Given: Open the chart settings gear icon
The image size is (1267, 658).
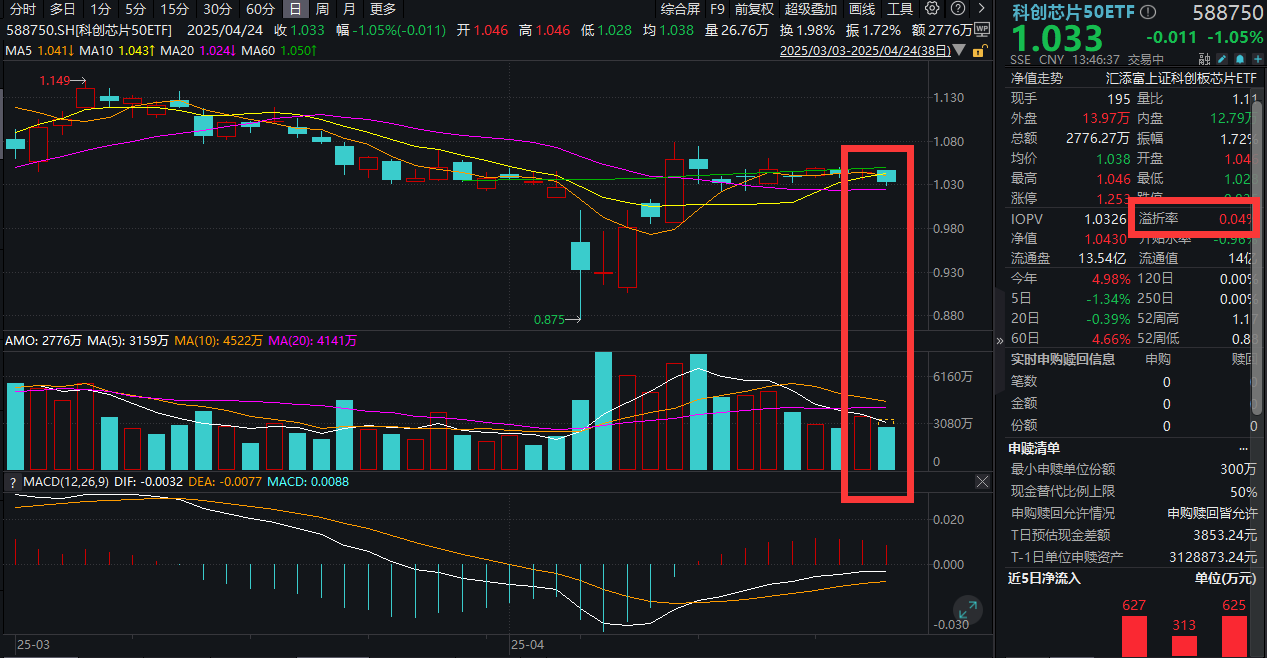Looking at the screenshot, I should click(931, 8).
